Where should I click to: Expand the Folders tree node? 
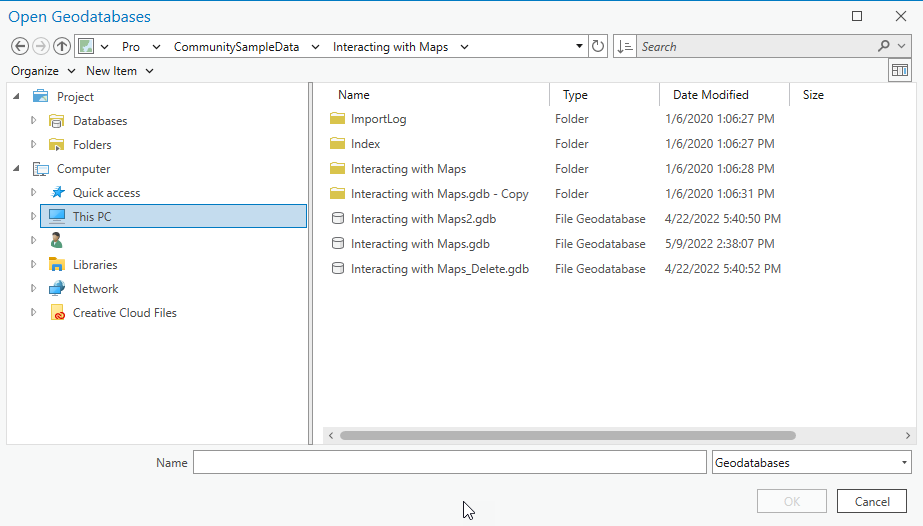point(34,144)
